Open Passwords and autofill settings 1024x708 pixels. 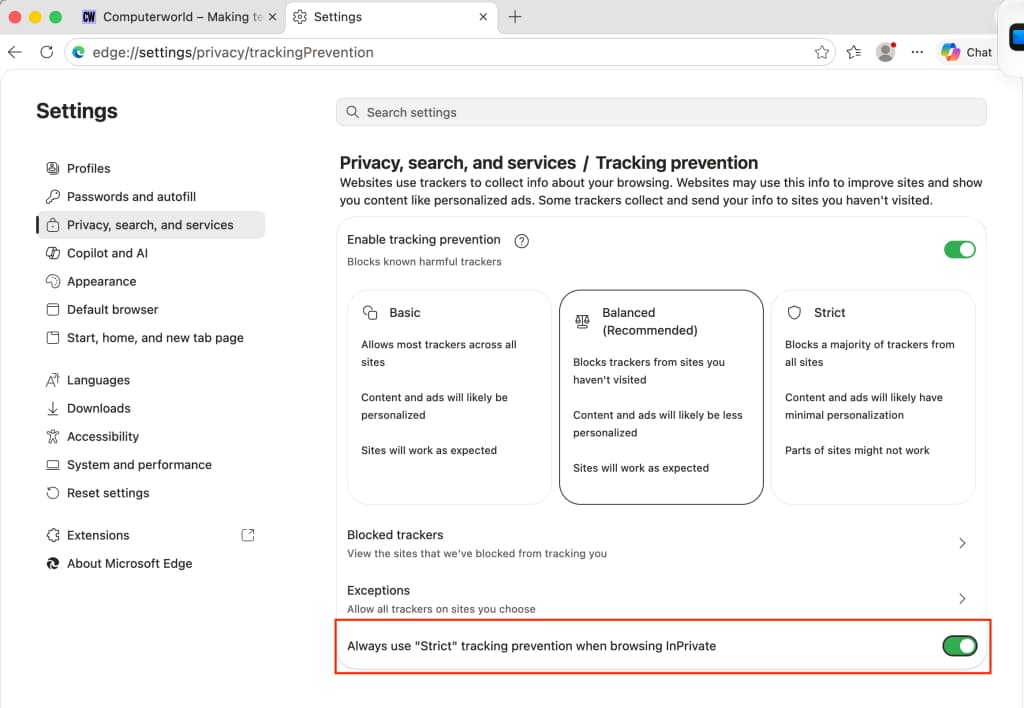(x=150, y=197)
